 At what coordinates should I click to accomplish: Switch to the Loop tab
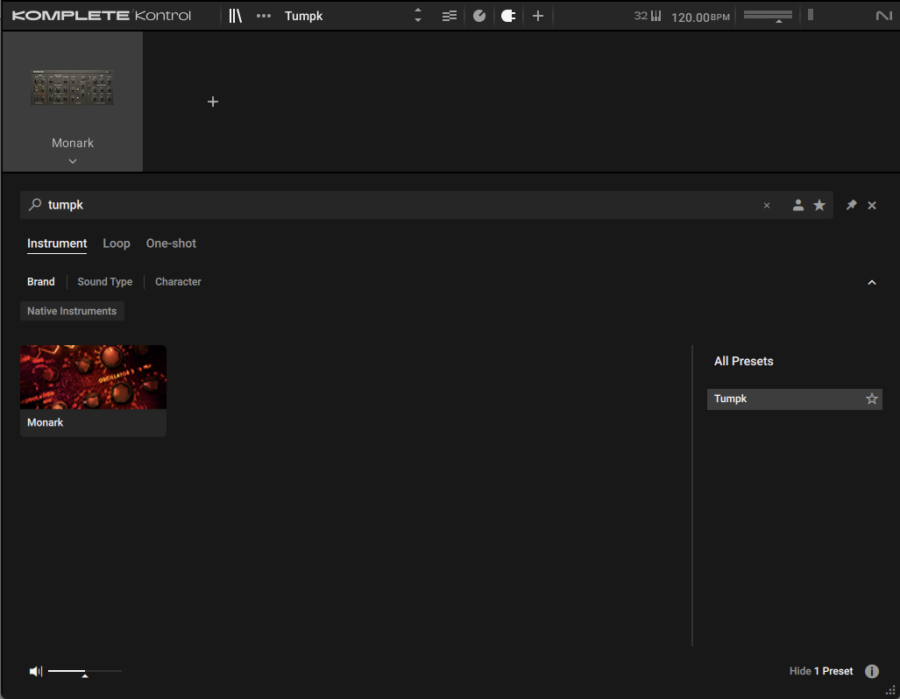pyautogui.click(x=116, y=243)
